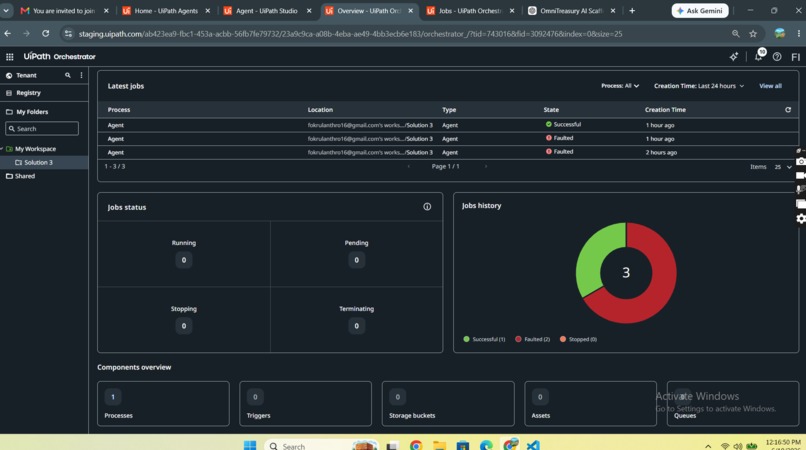Select the Pending jobs count

coord(356,260)
